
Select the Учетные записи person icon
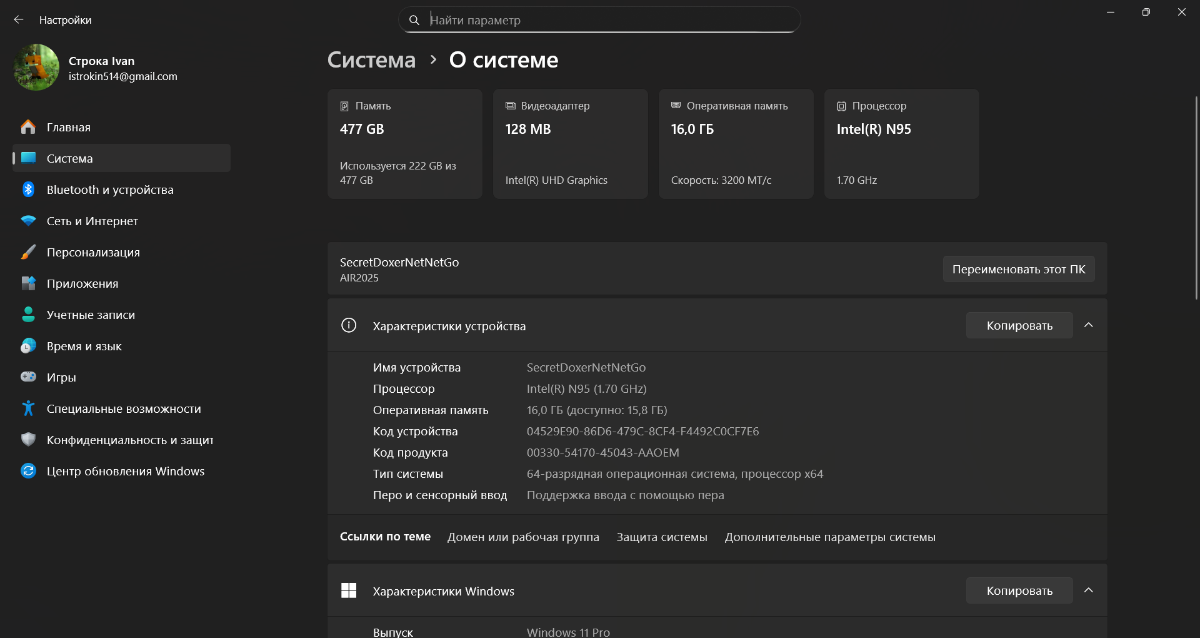28,315
